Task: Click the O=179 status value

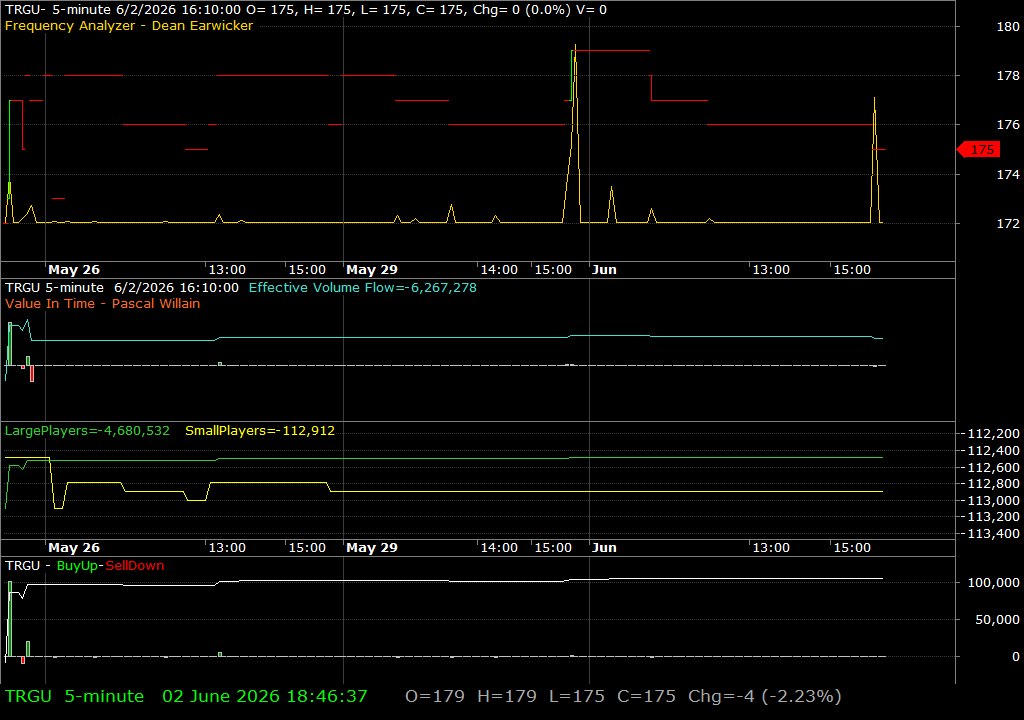Action: [x=435, y=696]
